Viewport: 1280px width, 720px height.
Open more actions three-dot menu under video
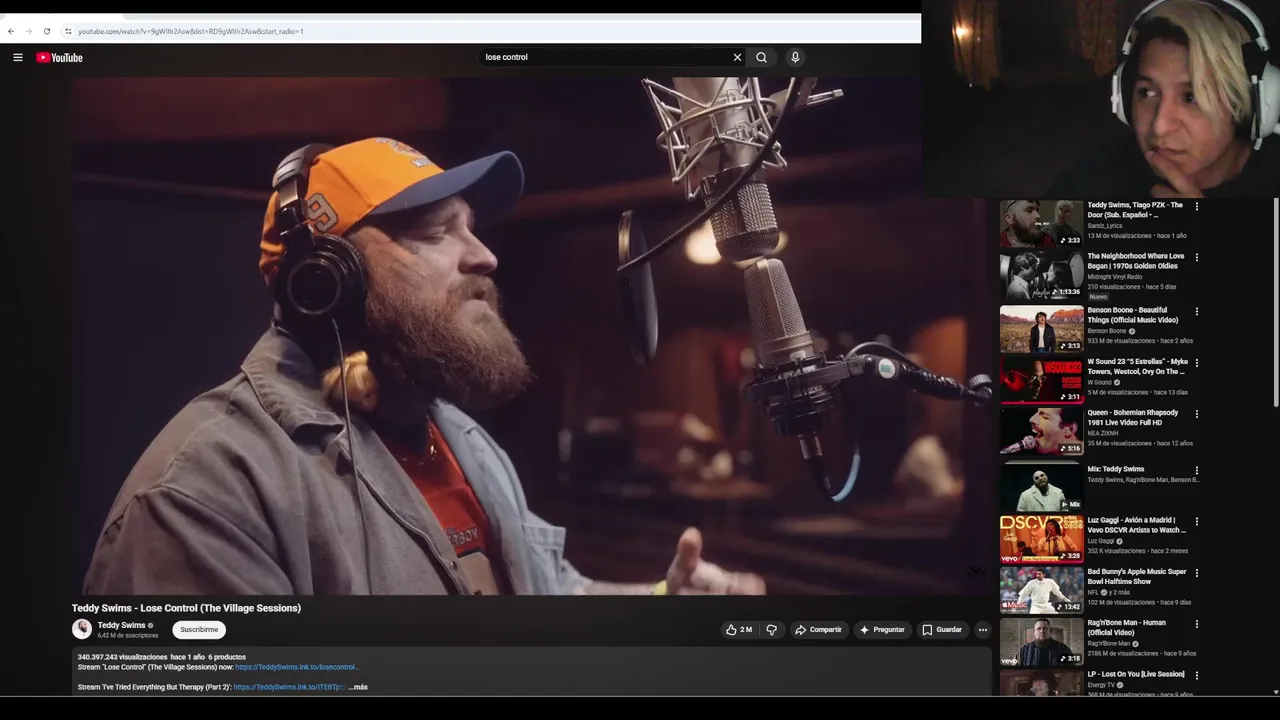pyautogui.click(x=983, y=630)
